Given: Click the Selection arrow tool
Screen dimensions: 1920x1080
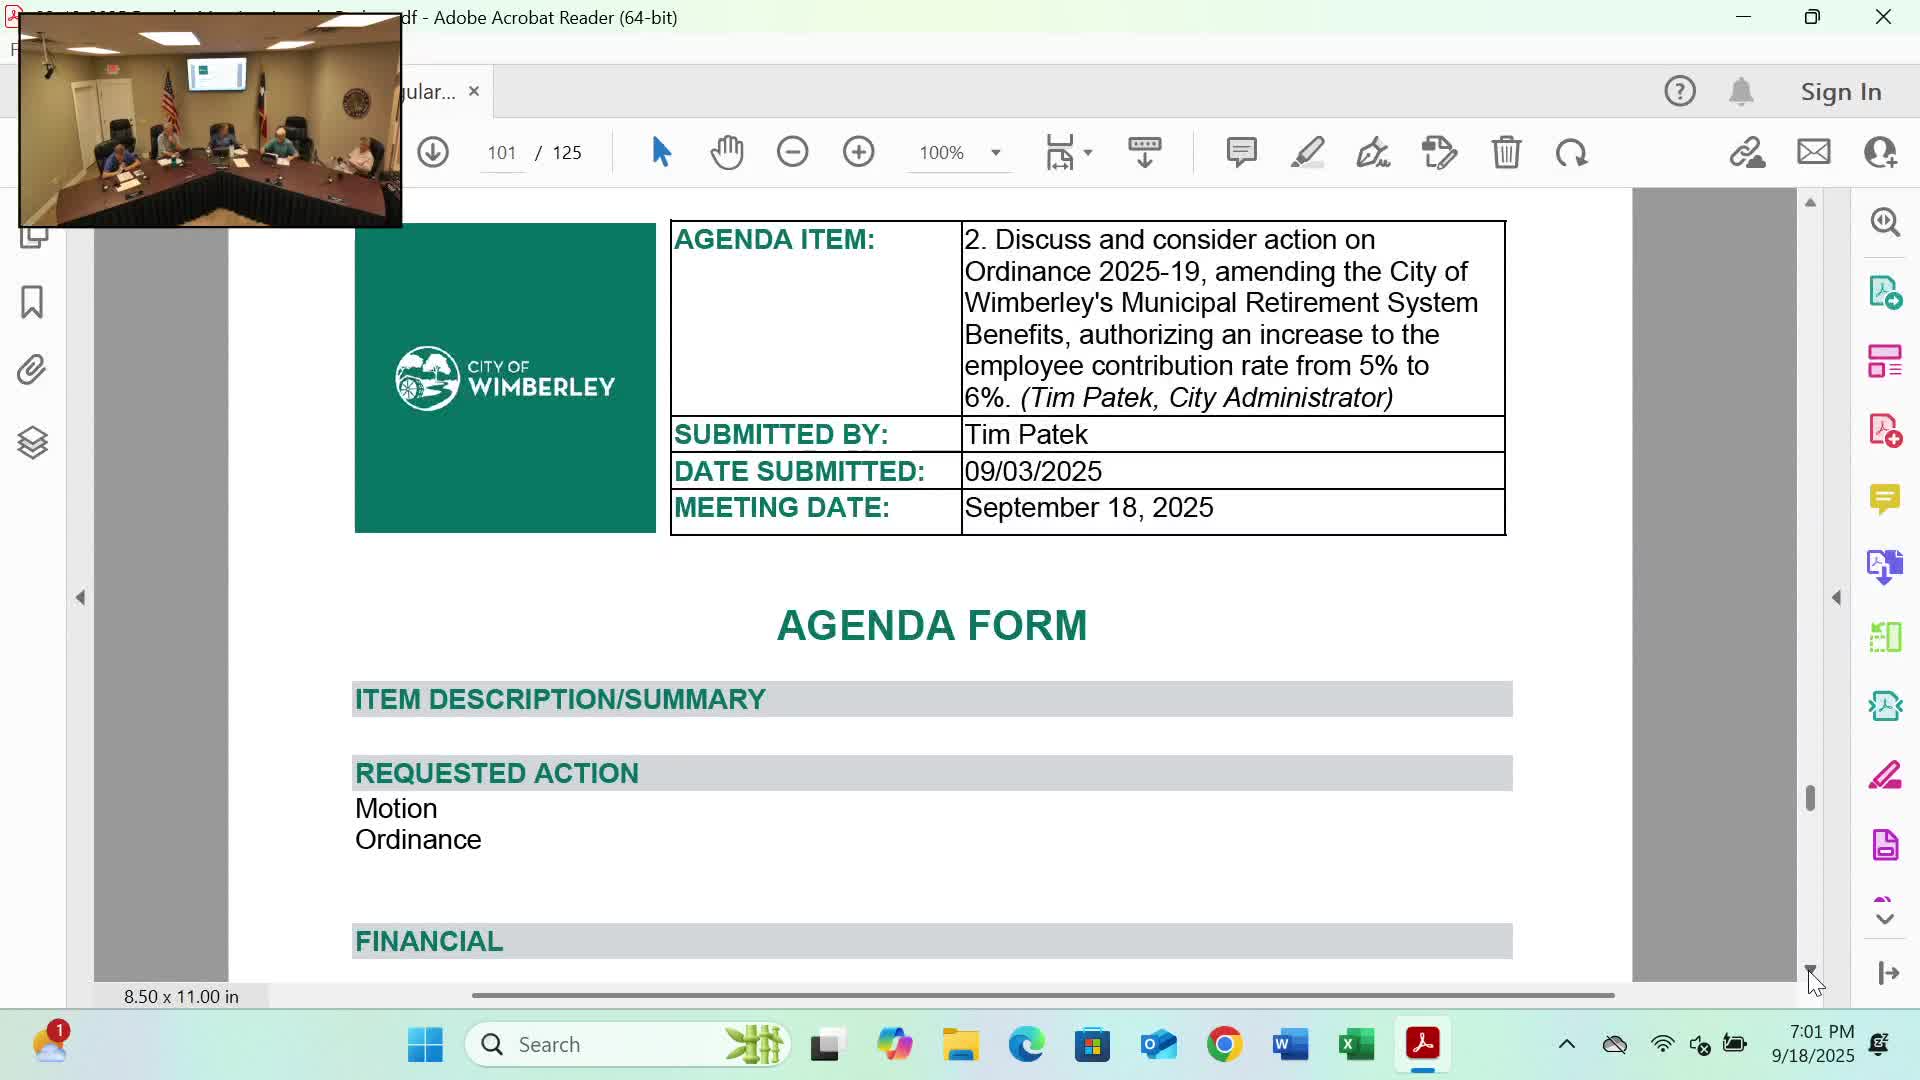Looking at the screenshot, I should click(661, 152).
